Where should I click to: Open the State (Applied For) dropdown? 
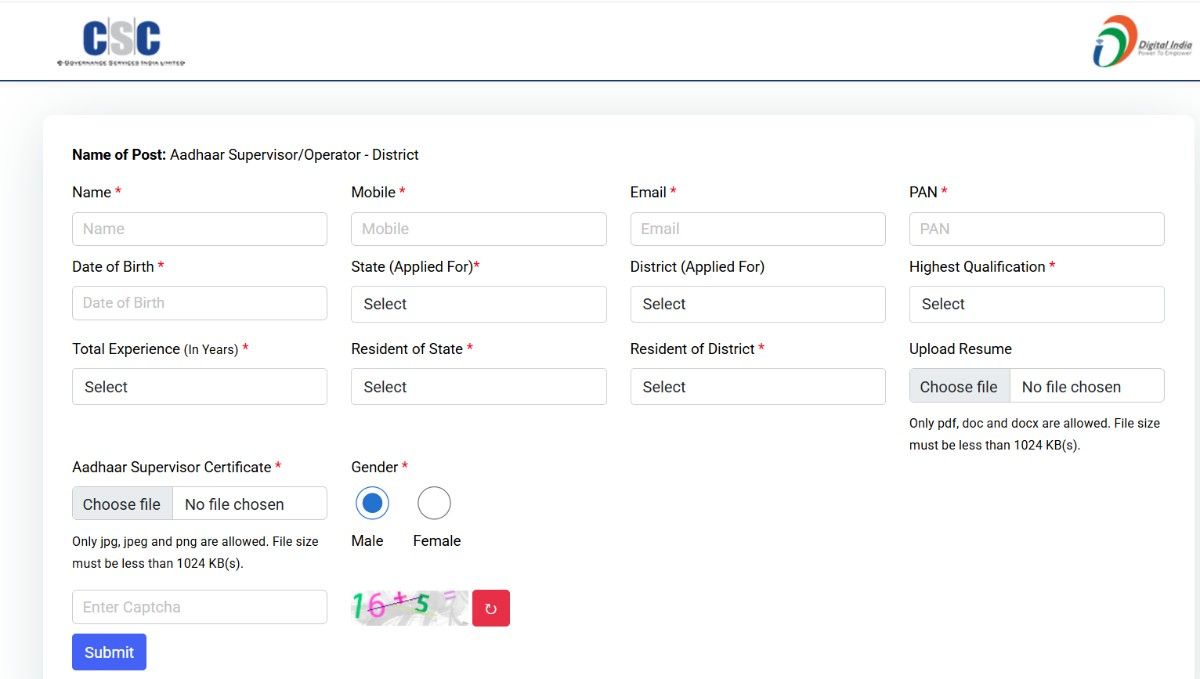478,304
